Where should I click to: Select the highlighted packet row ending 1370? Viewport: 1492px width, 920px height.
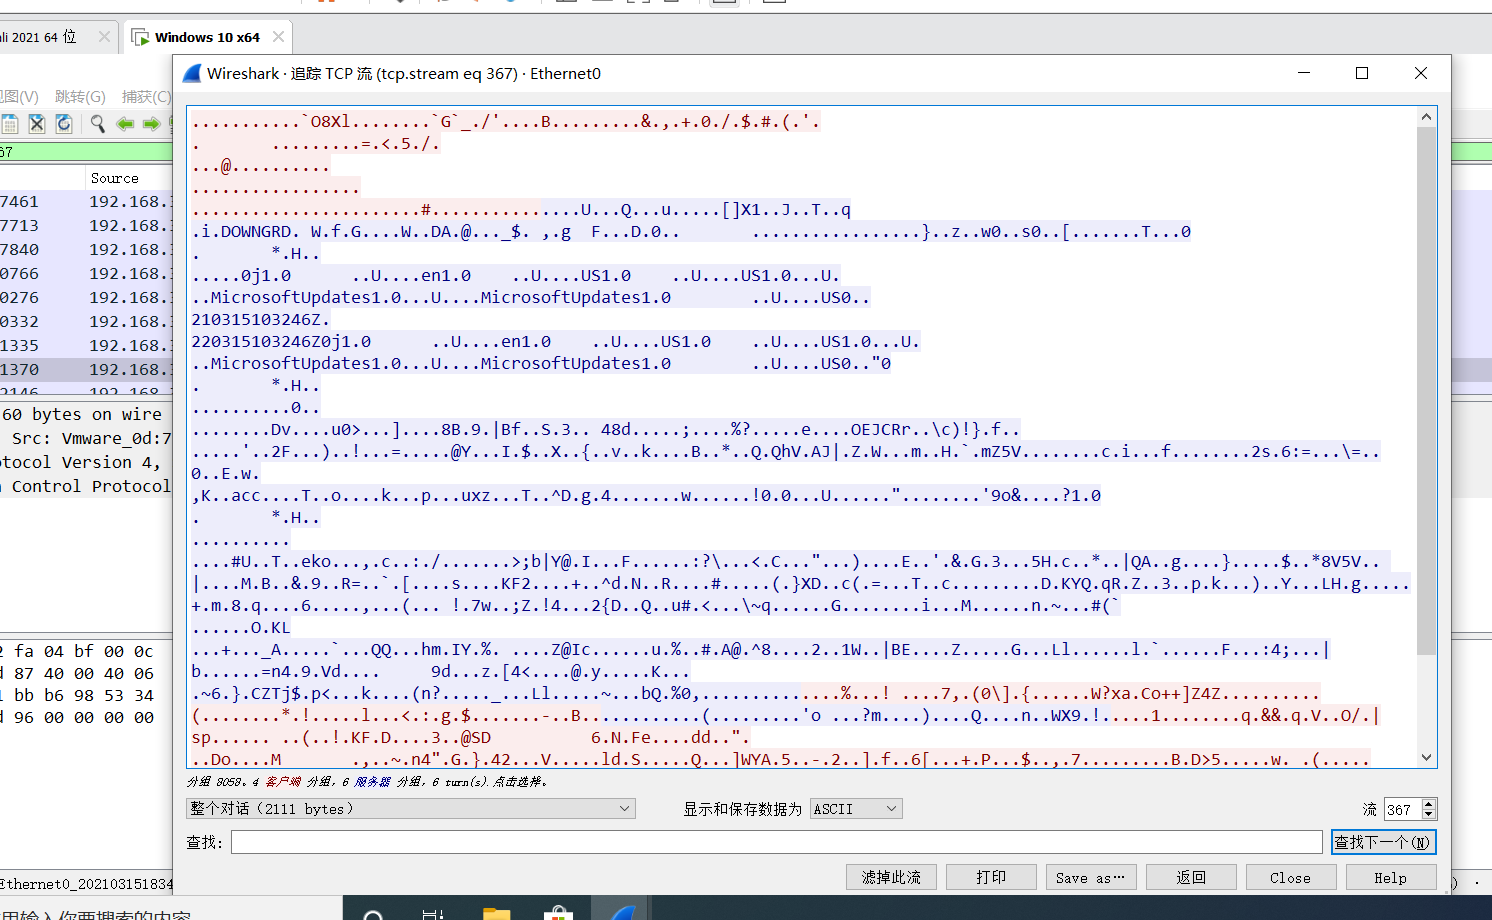tap(86, 370)
